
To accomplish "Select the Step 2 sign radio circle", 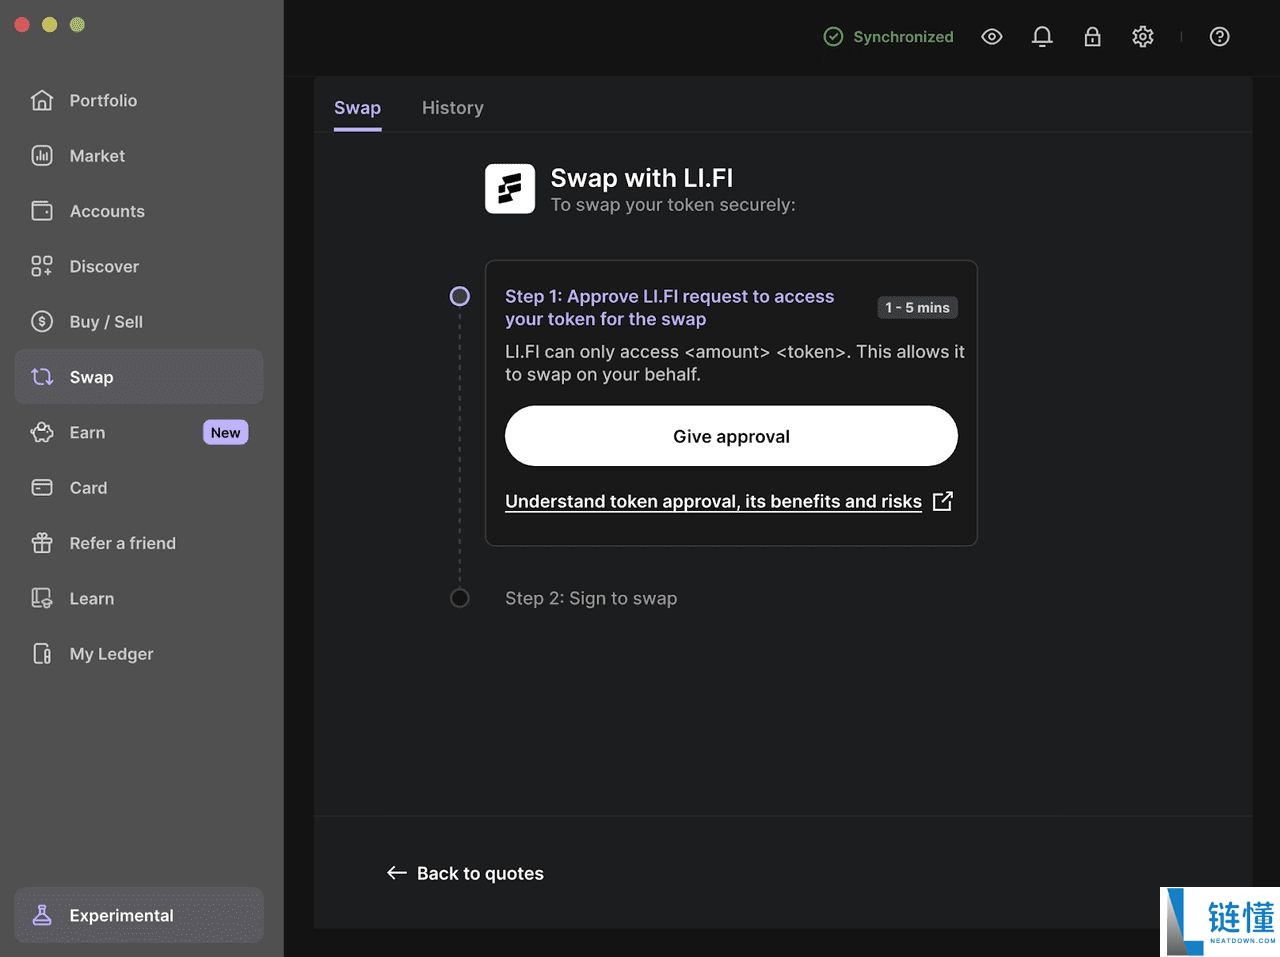I will click(x=460, y=598).
